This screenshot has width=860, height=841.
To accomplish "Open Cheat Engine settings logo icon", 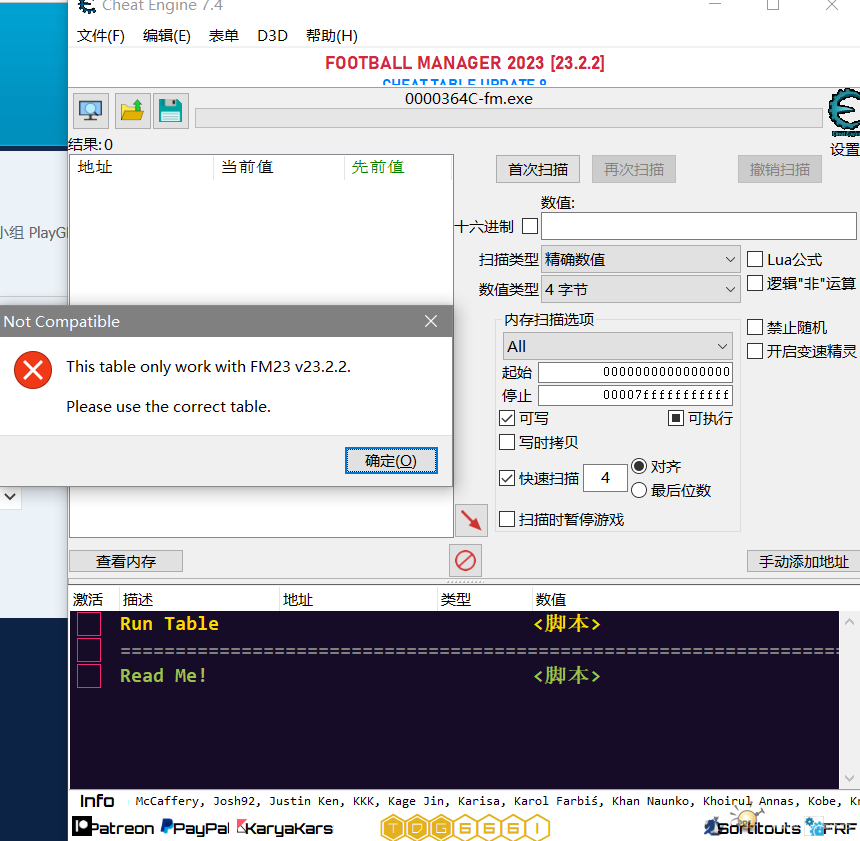I will pyautogui.click(x=845, y=112).
